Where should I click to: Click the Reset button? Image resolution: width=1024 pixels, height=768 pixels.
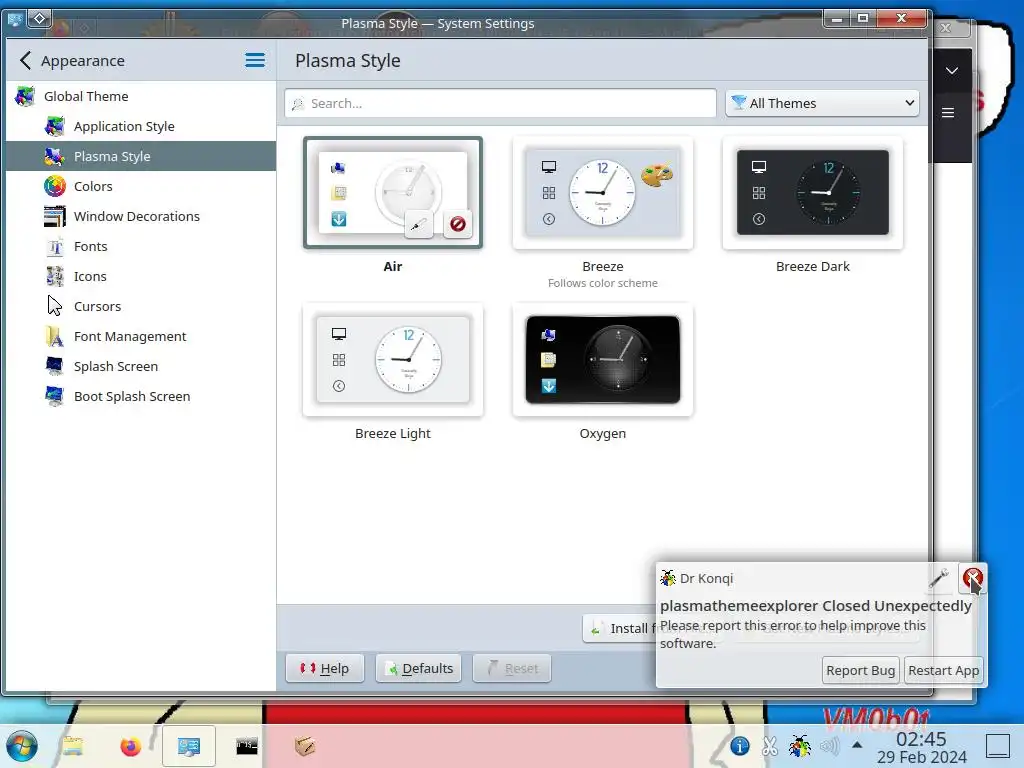[512, 669]
